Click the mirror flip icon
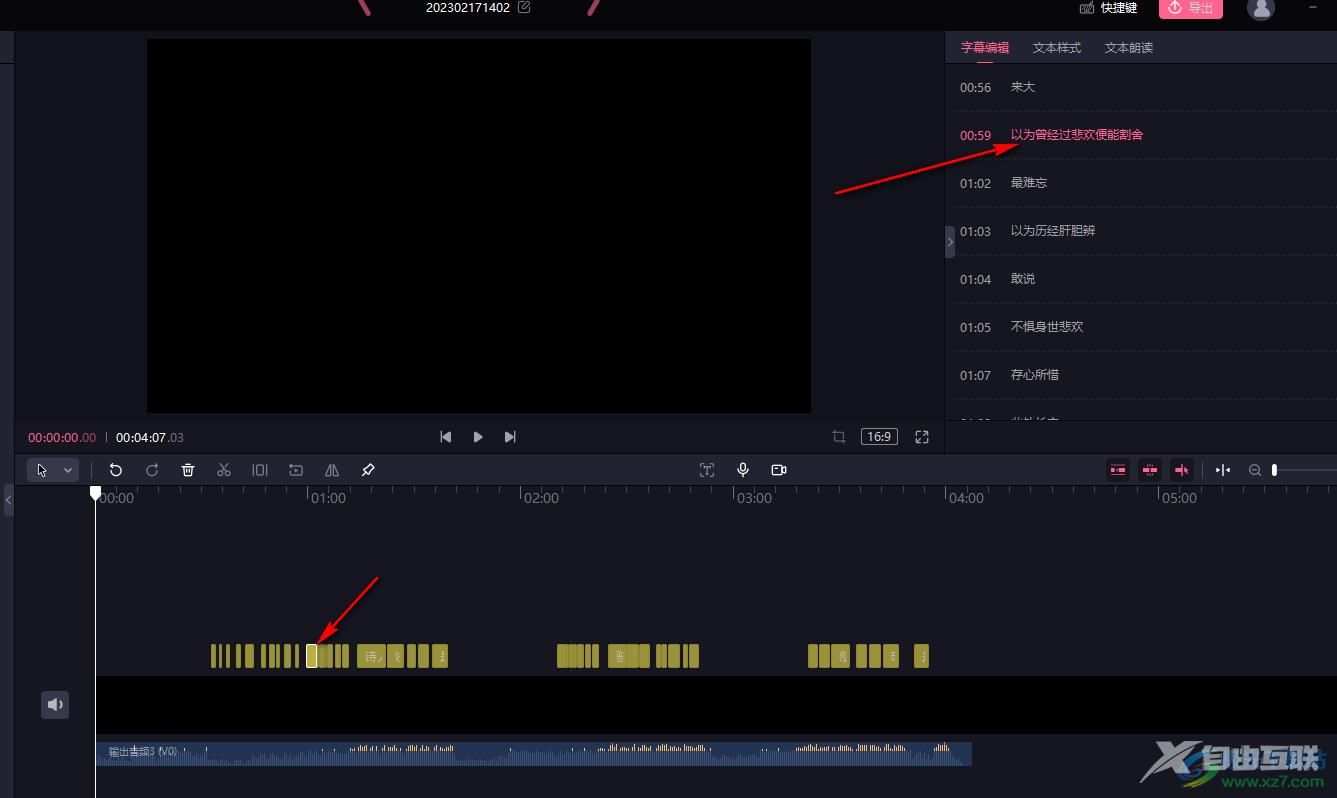This screenshot has width=1337, height=798. pyautogui.click(x=332, y=470)
